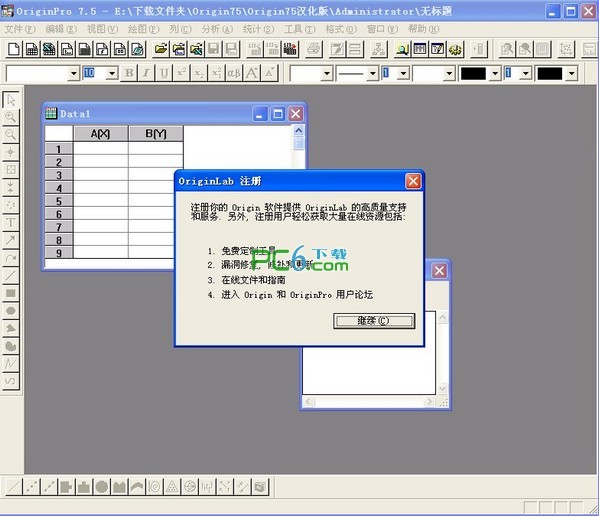Toggle Italic formatting button
Screen dimensions: 599x516
146,73
